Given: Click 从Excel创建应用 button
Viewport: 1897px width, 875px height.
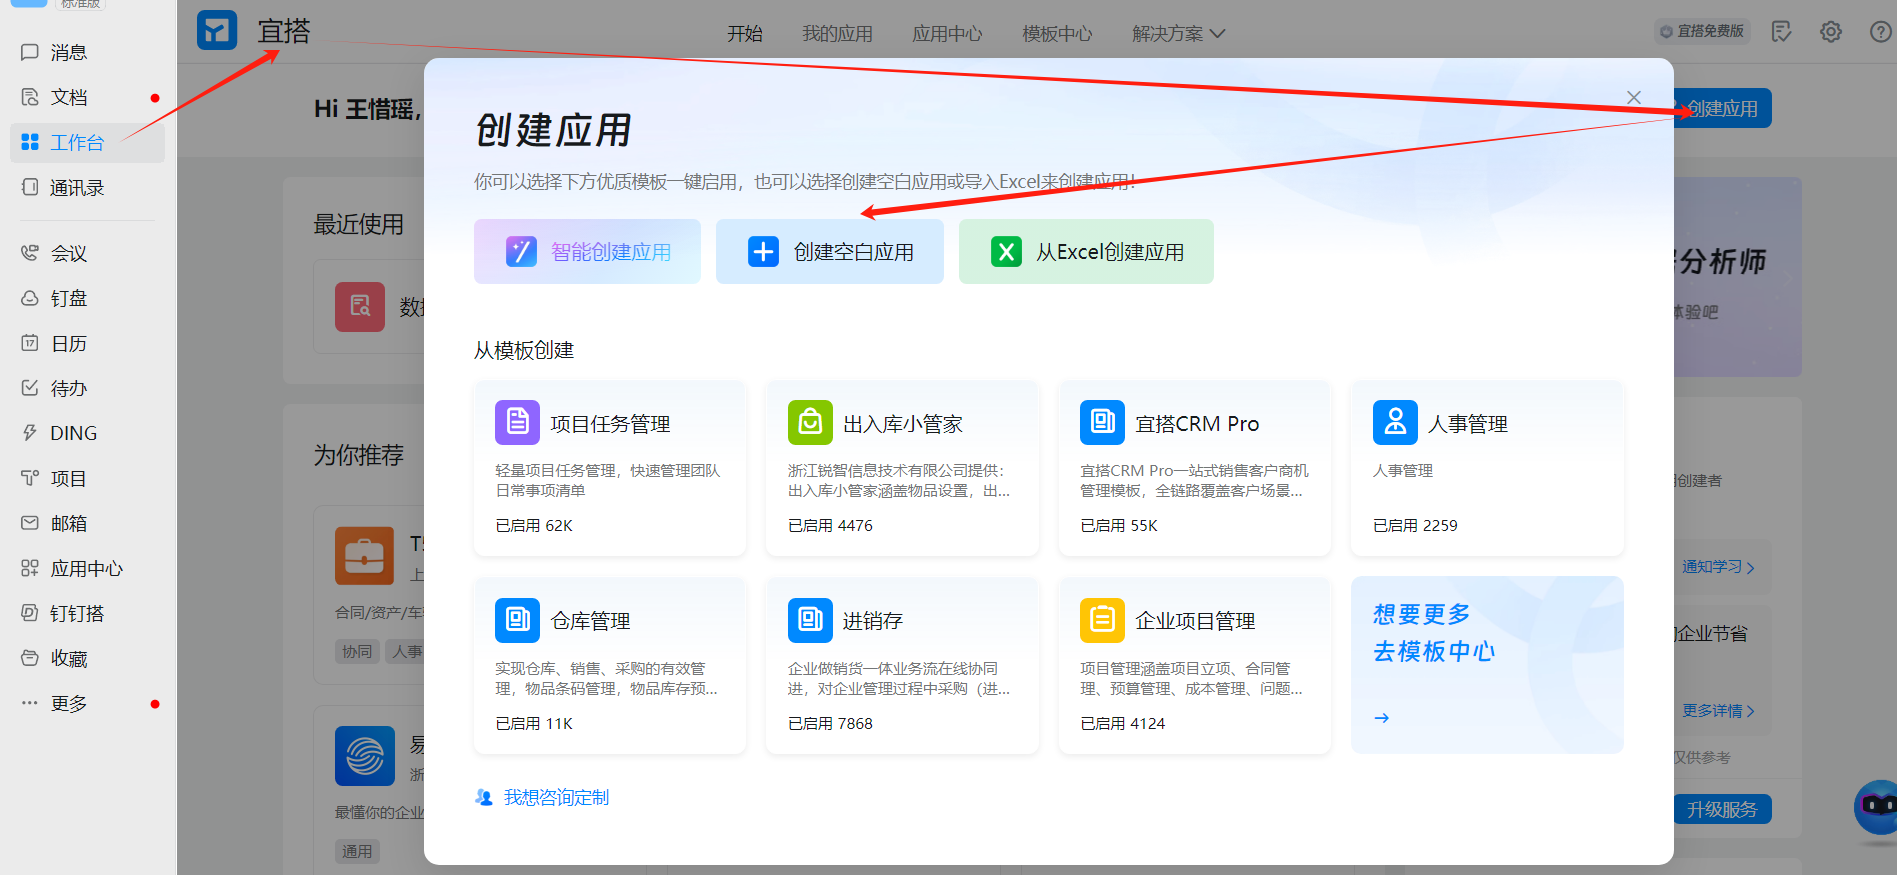Looking at the screenshot, I should pyautogui.click(x=1086, y=251).
